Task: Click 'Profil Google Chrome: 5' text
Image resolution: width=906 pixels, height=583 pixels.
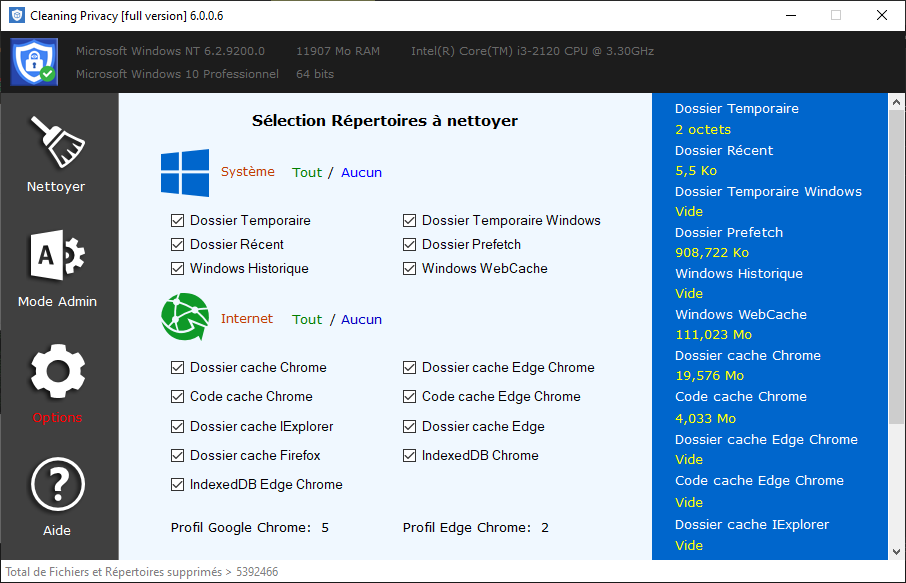Action: tap(250, 528)
